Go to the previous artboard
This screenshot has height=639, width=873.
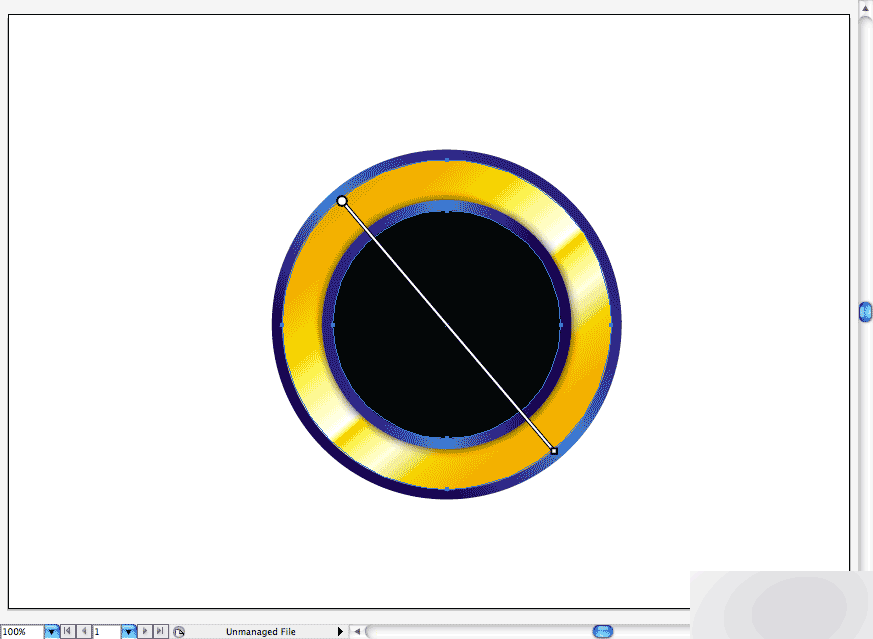pos(84,631)
